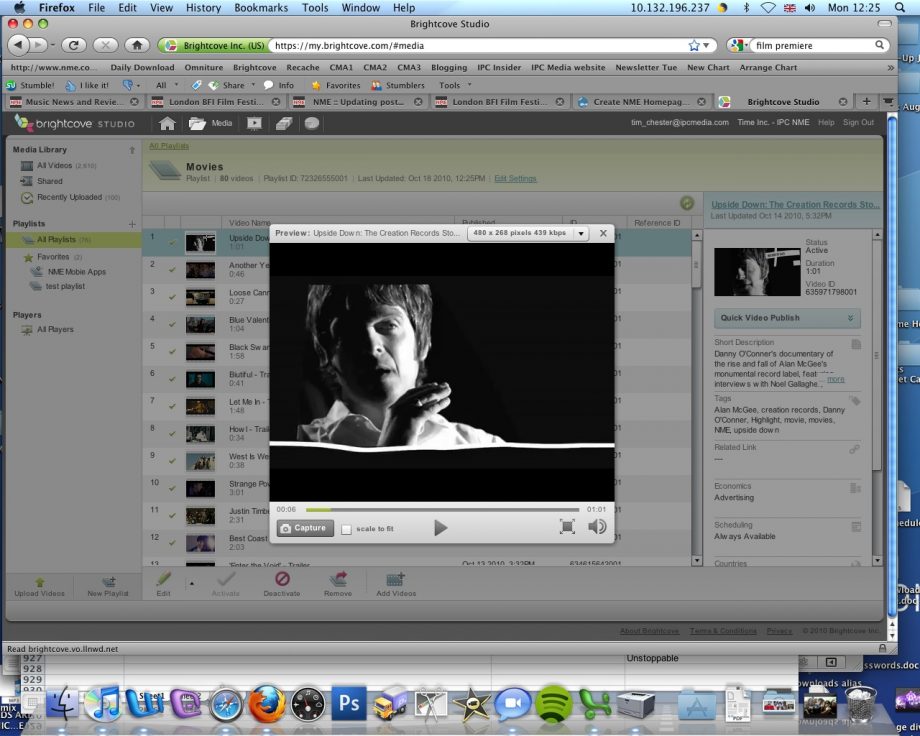Edit the Scheduling calendar icon
Image resolution: width=920 pixels, height=736 pixels.
[856, 527]
